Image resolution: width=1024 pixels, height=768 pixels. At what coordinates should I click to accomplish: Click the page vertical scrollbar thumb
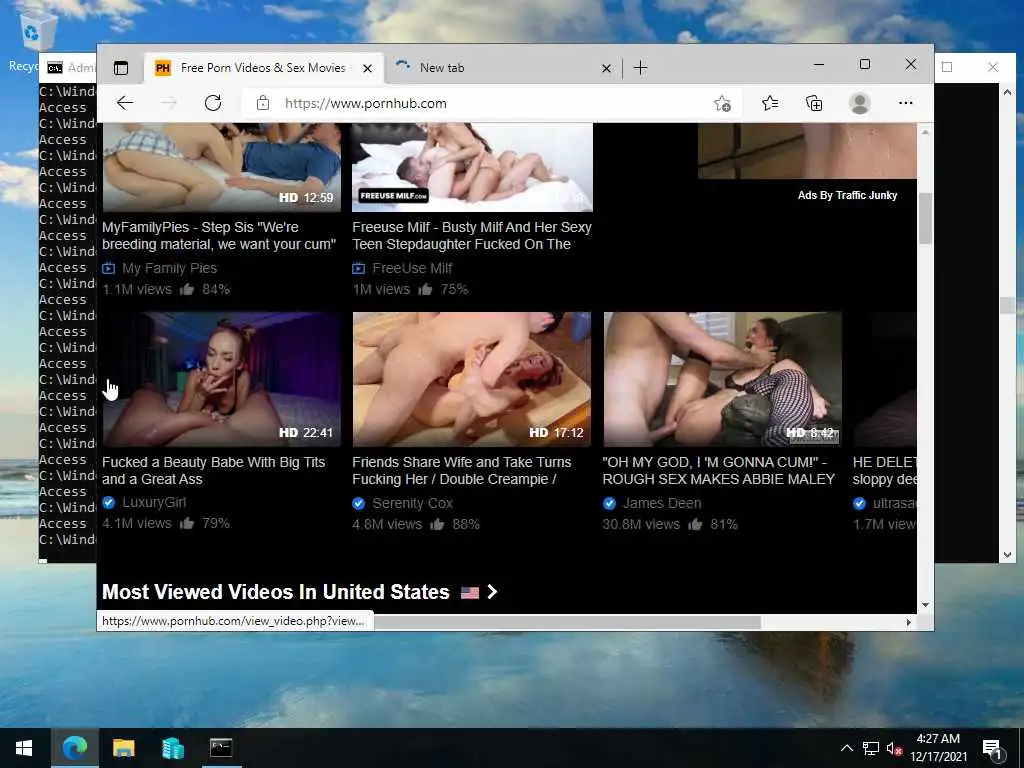(x=925, y=218)
